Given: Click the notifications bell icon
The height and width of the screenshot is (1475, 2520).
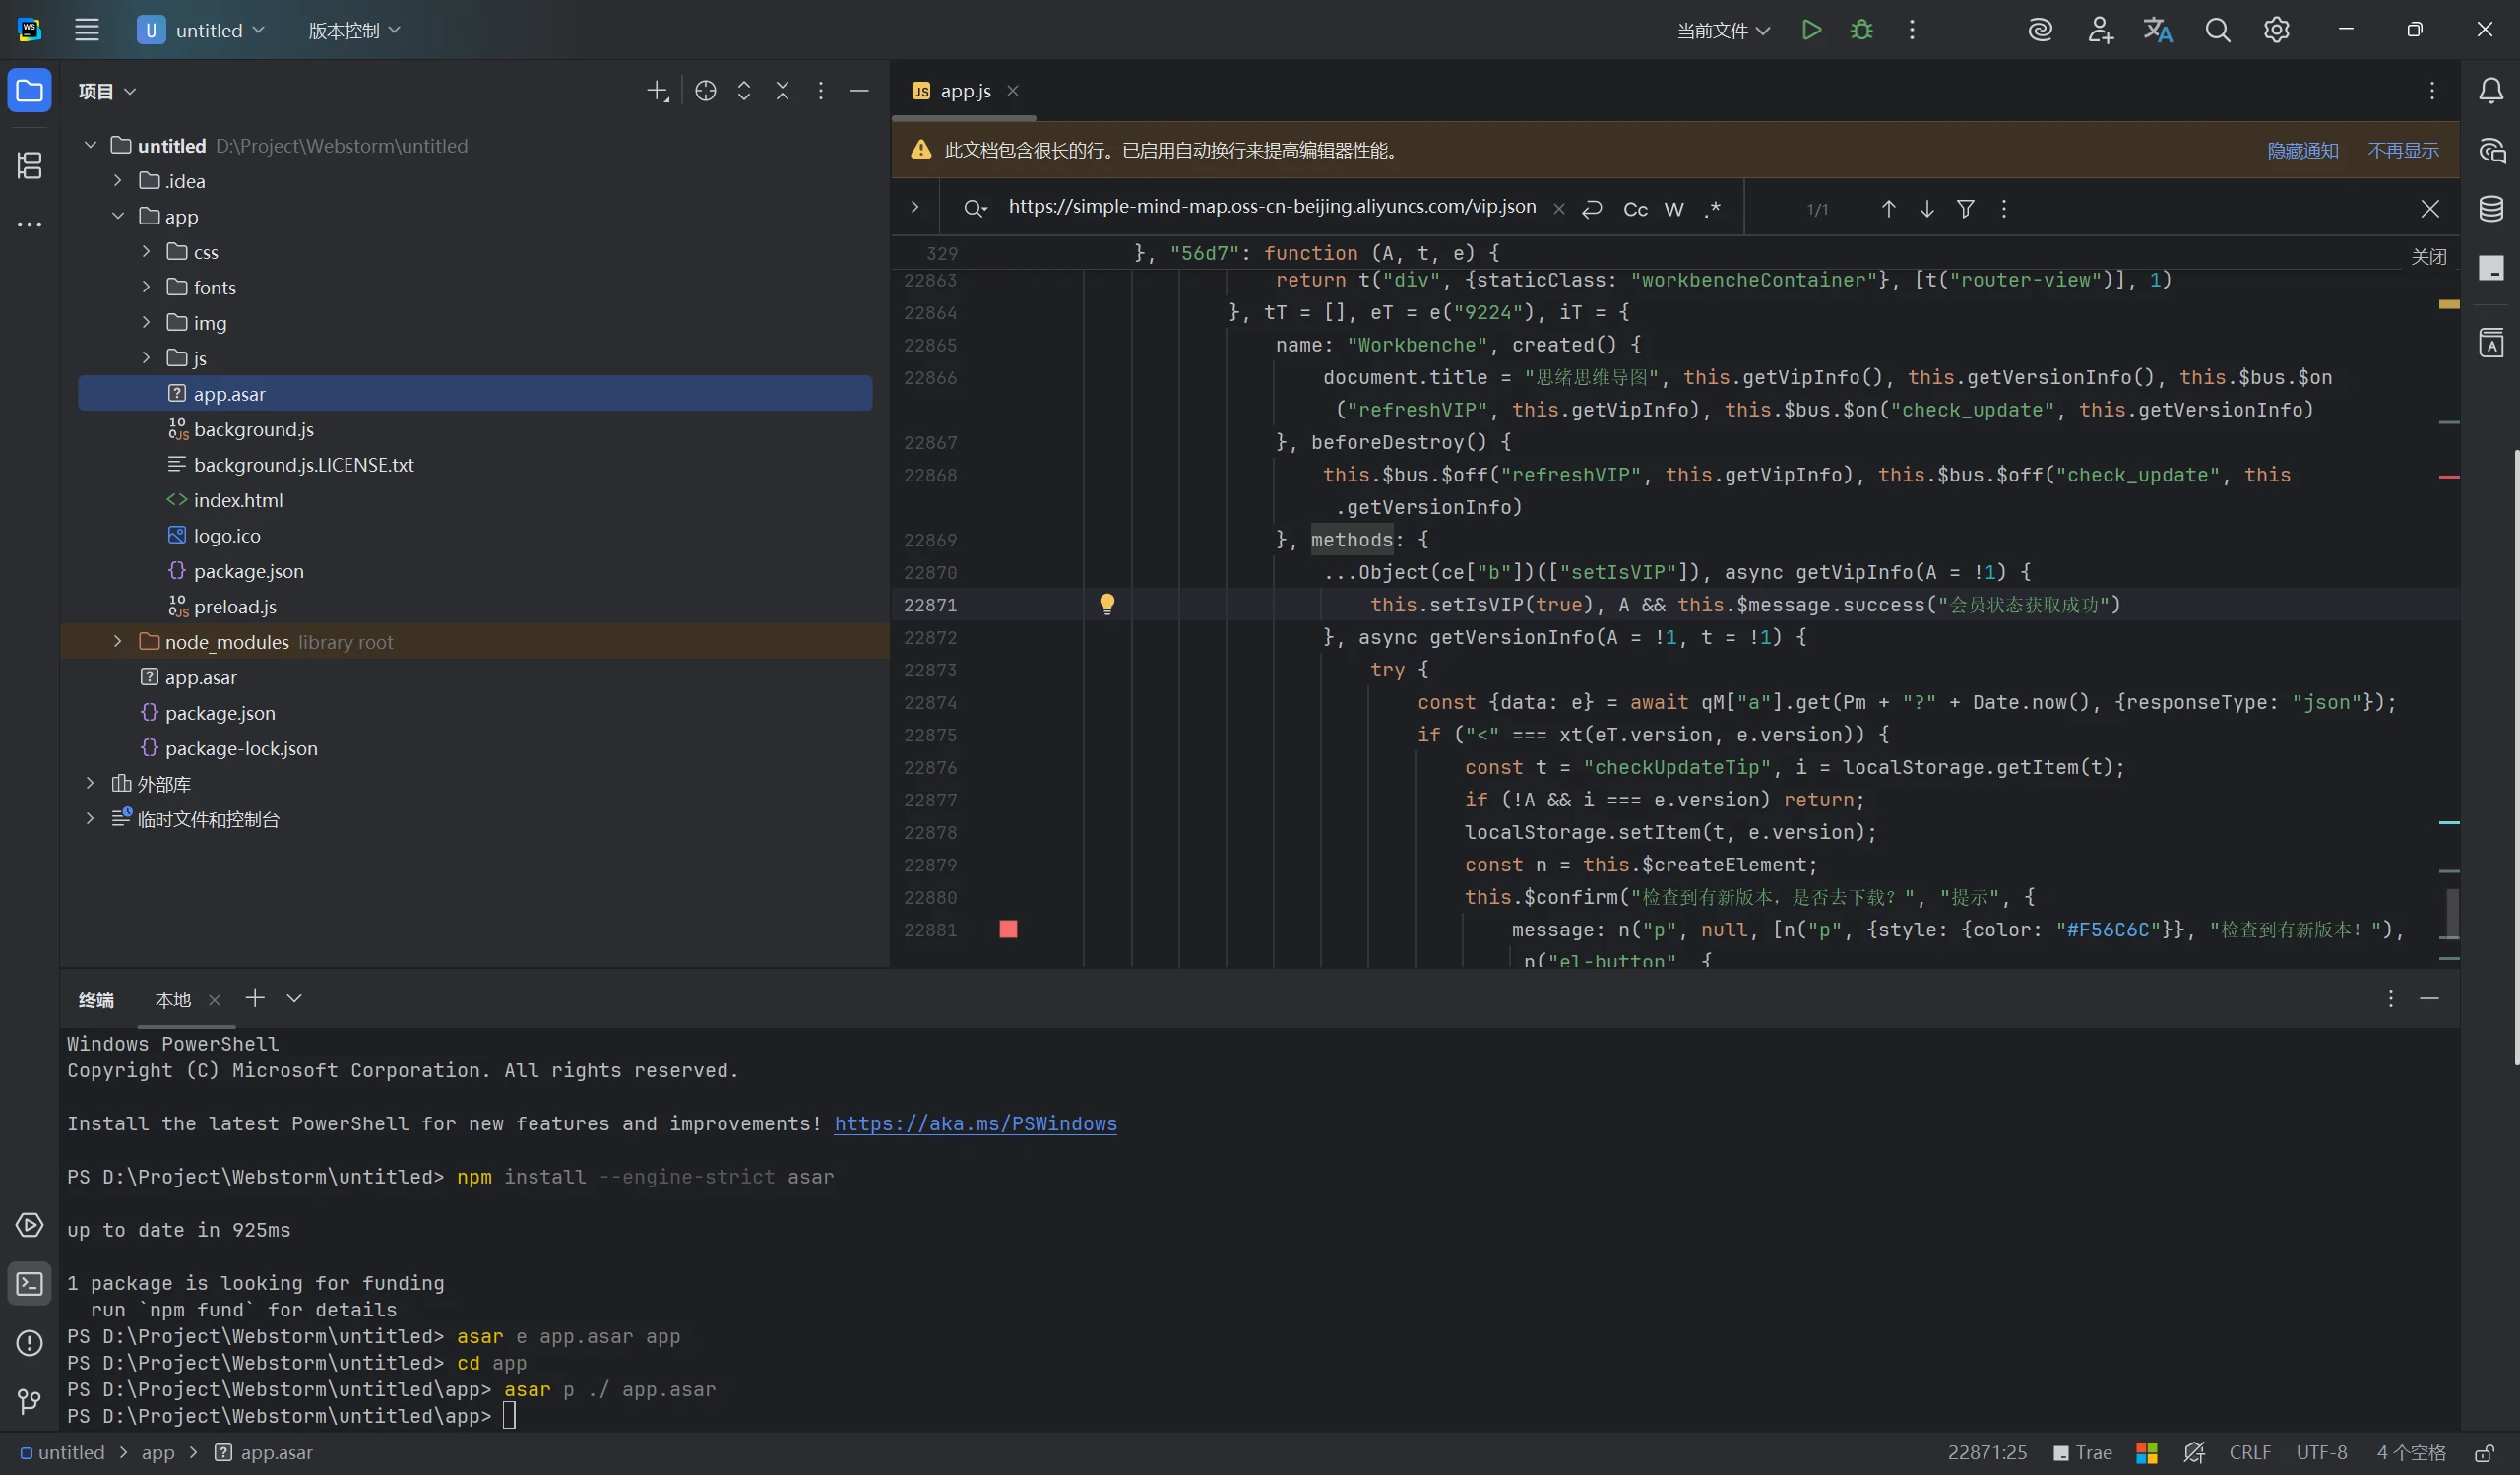Looking at the screenshot, I should (x=2490, y=91).
